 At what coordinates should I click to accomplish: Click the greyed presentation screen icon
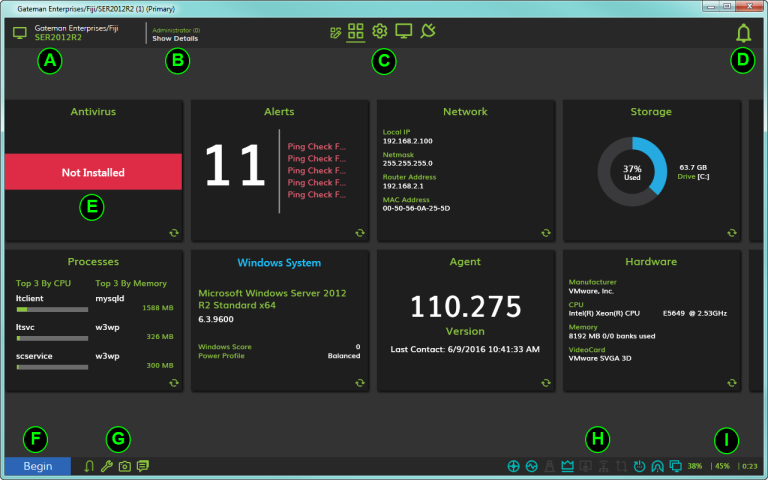tap(586, 466)
